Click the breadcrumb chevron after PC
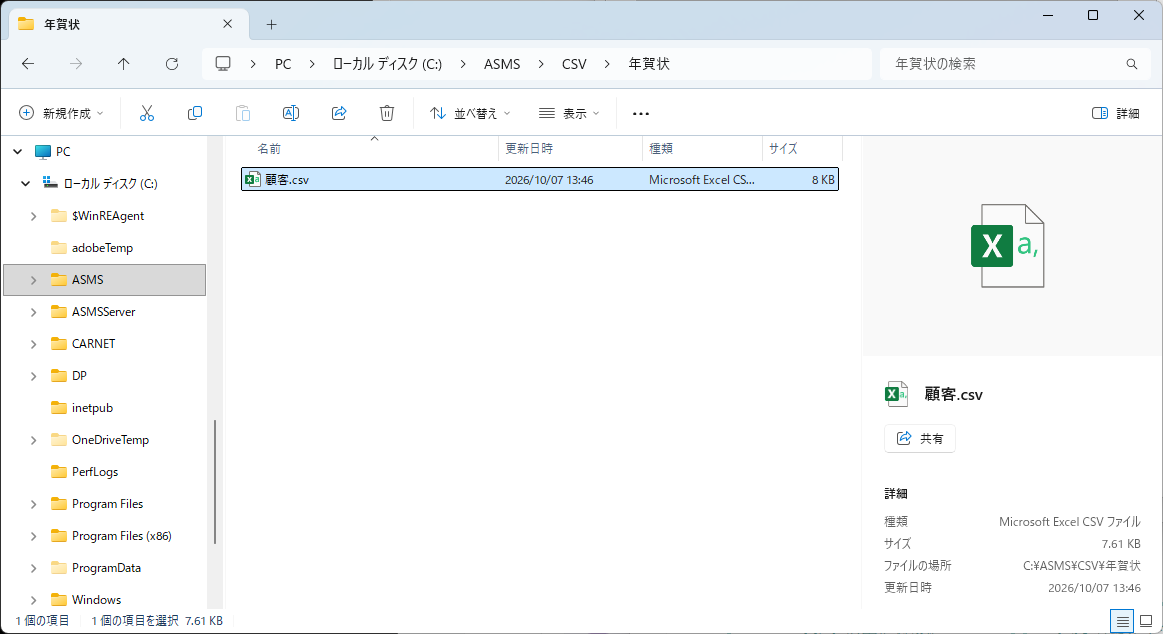The image size is (1163, 634). 312,64
